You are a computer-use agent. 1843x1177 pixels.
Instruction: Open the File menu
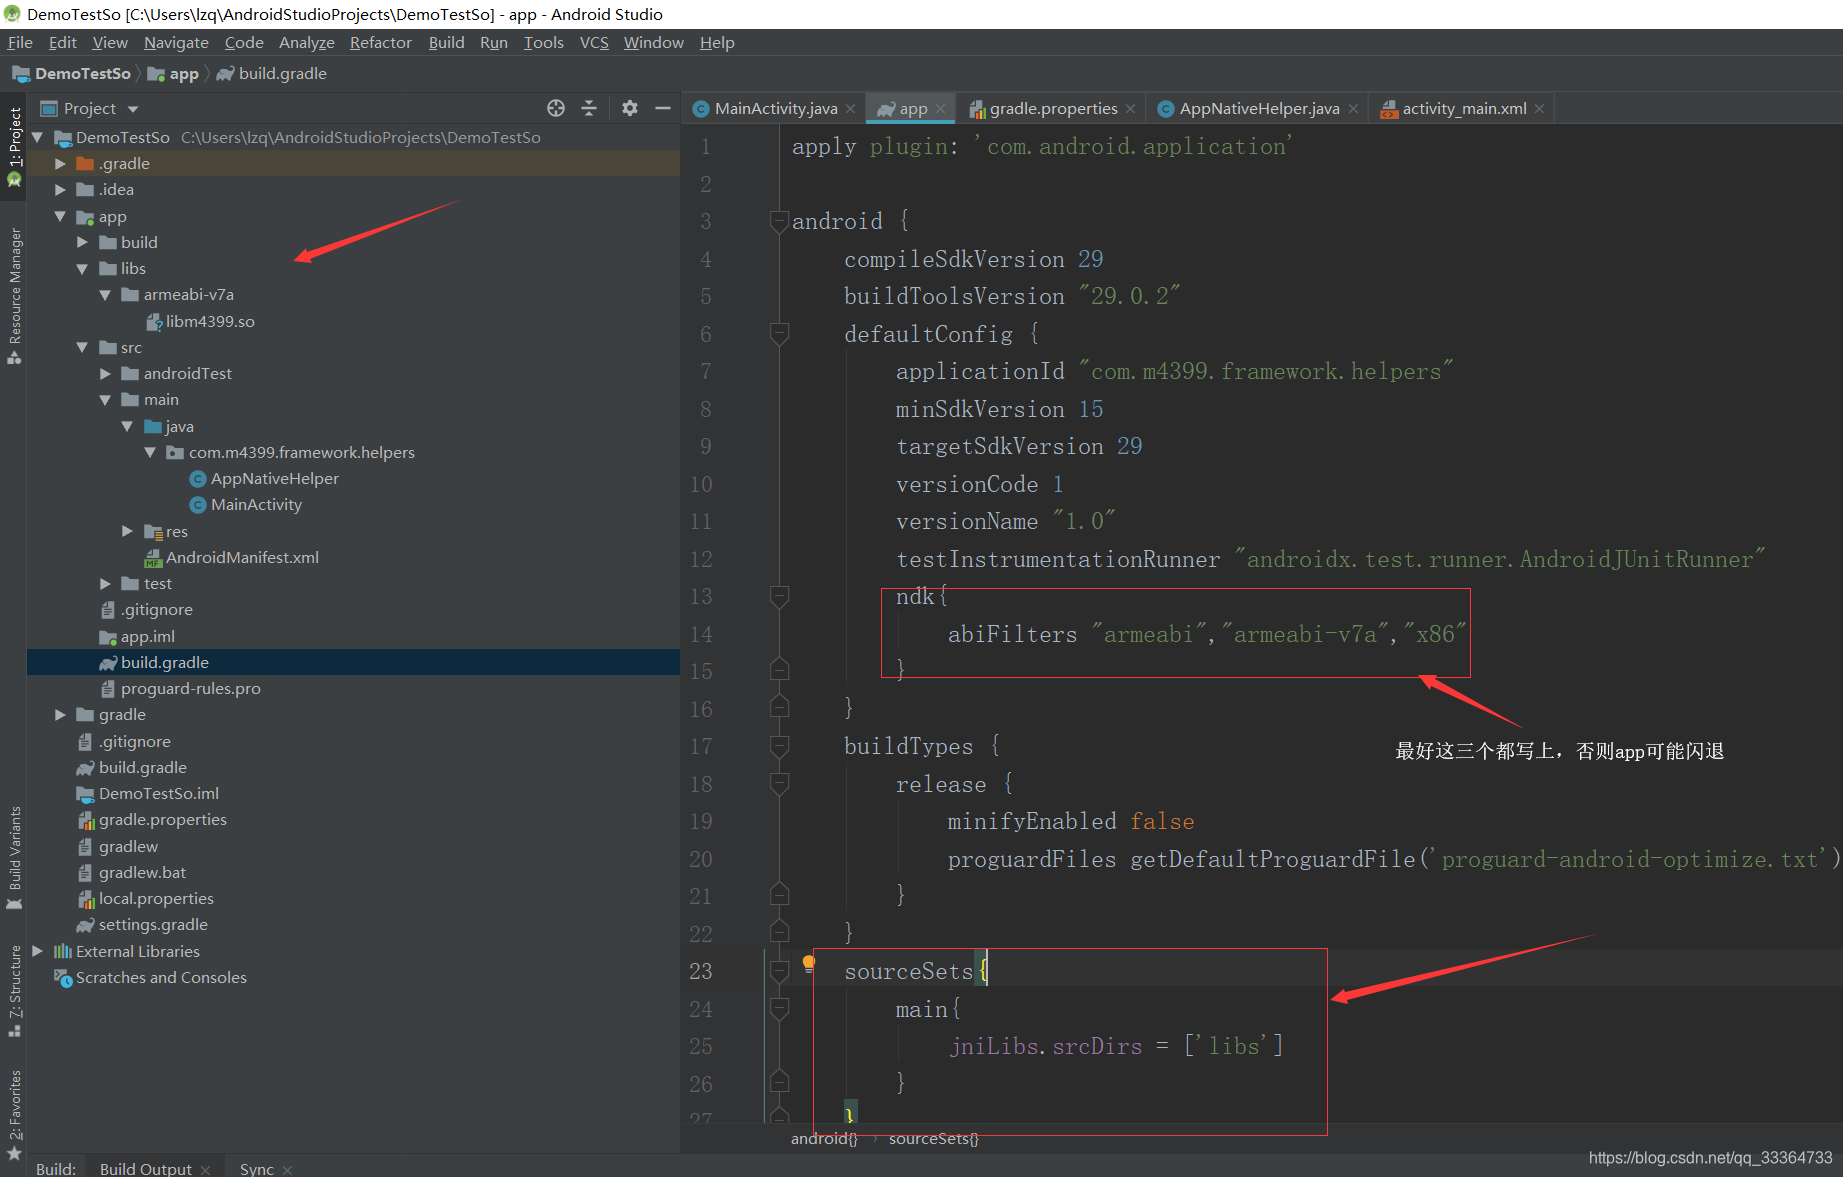pyautogui.click(x=20, y=42)
